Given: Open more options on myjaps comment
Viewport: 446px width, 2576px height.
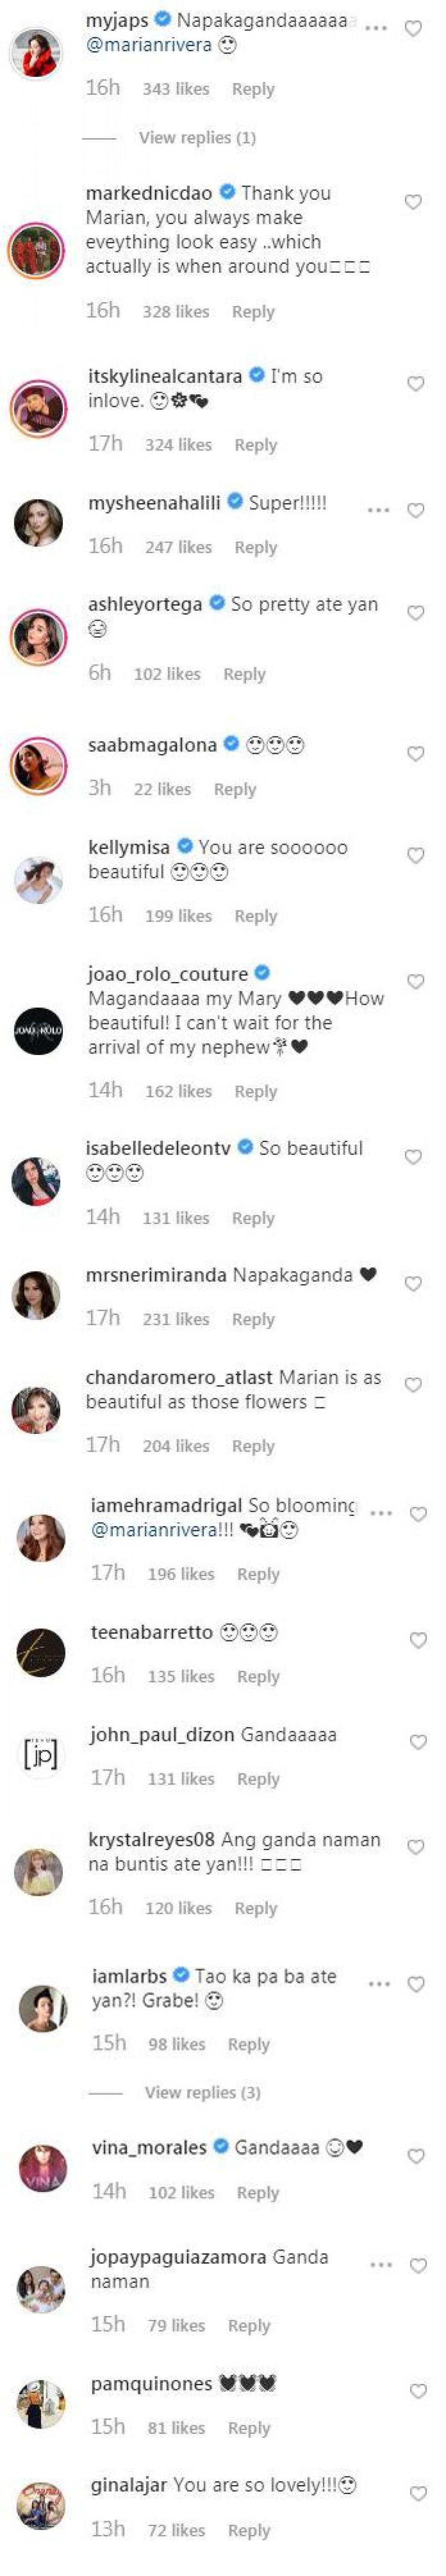Looking at the screenshot, I should (x=376, y=28).
